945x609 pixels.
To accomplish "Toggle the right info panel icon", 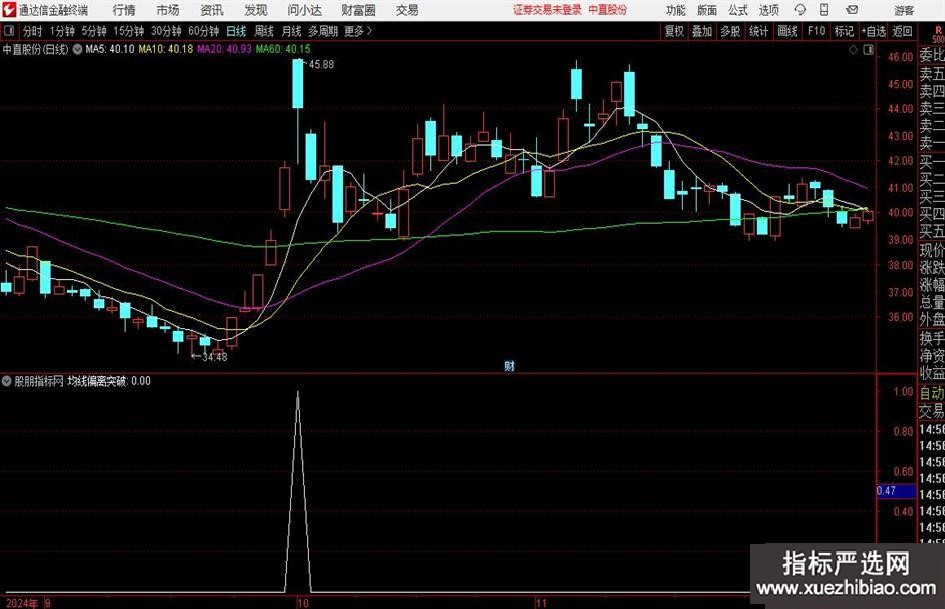I will pyautogui.click(x=868, y=50).
